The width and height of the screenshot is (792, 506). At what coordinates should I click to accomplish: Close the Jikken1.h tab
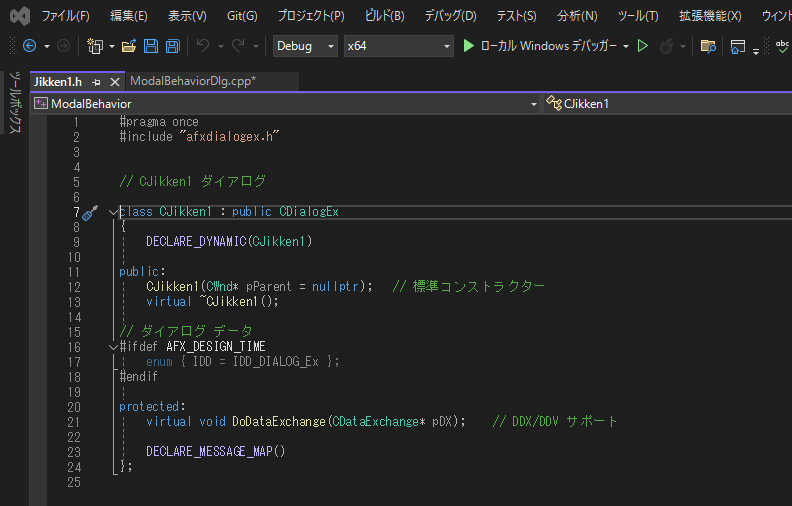pyautogui.click(x=115, y=81)
